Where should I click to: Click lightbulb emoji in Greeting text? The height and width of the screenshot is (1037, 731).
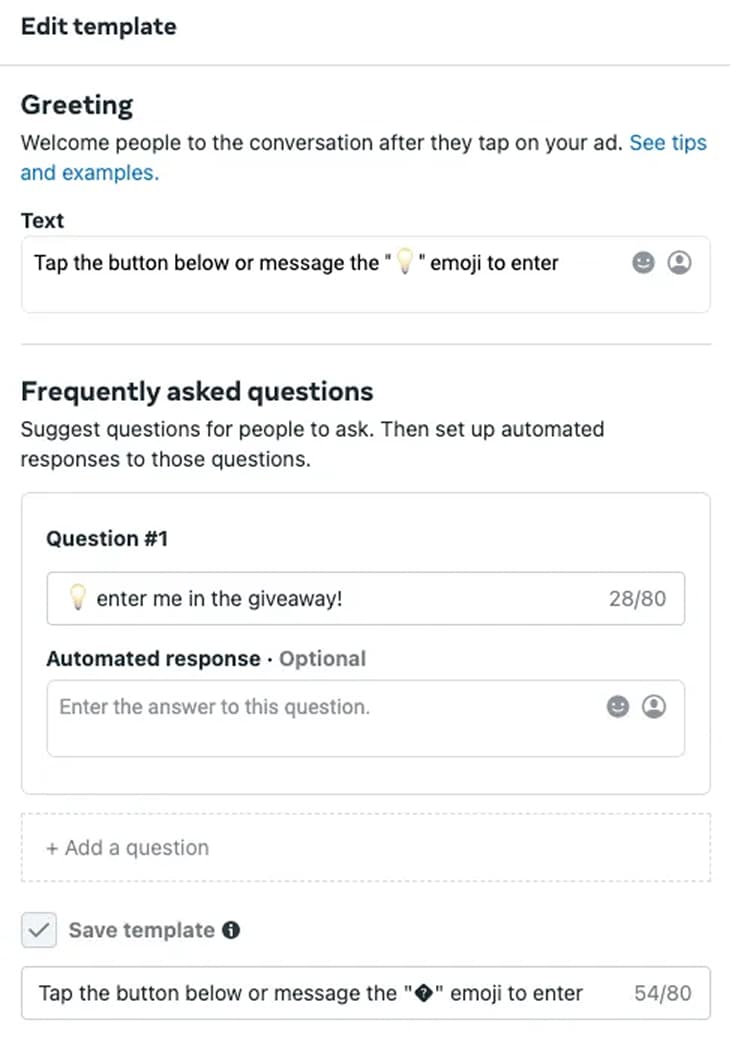coord(405,264)
